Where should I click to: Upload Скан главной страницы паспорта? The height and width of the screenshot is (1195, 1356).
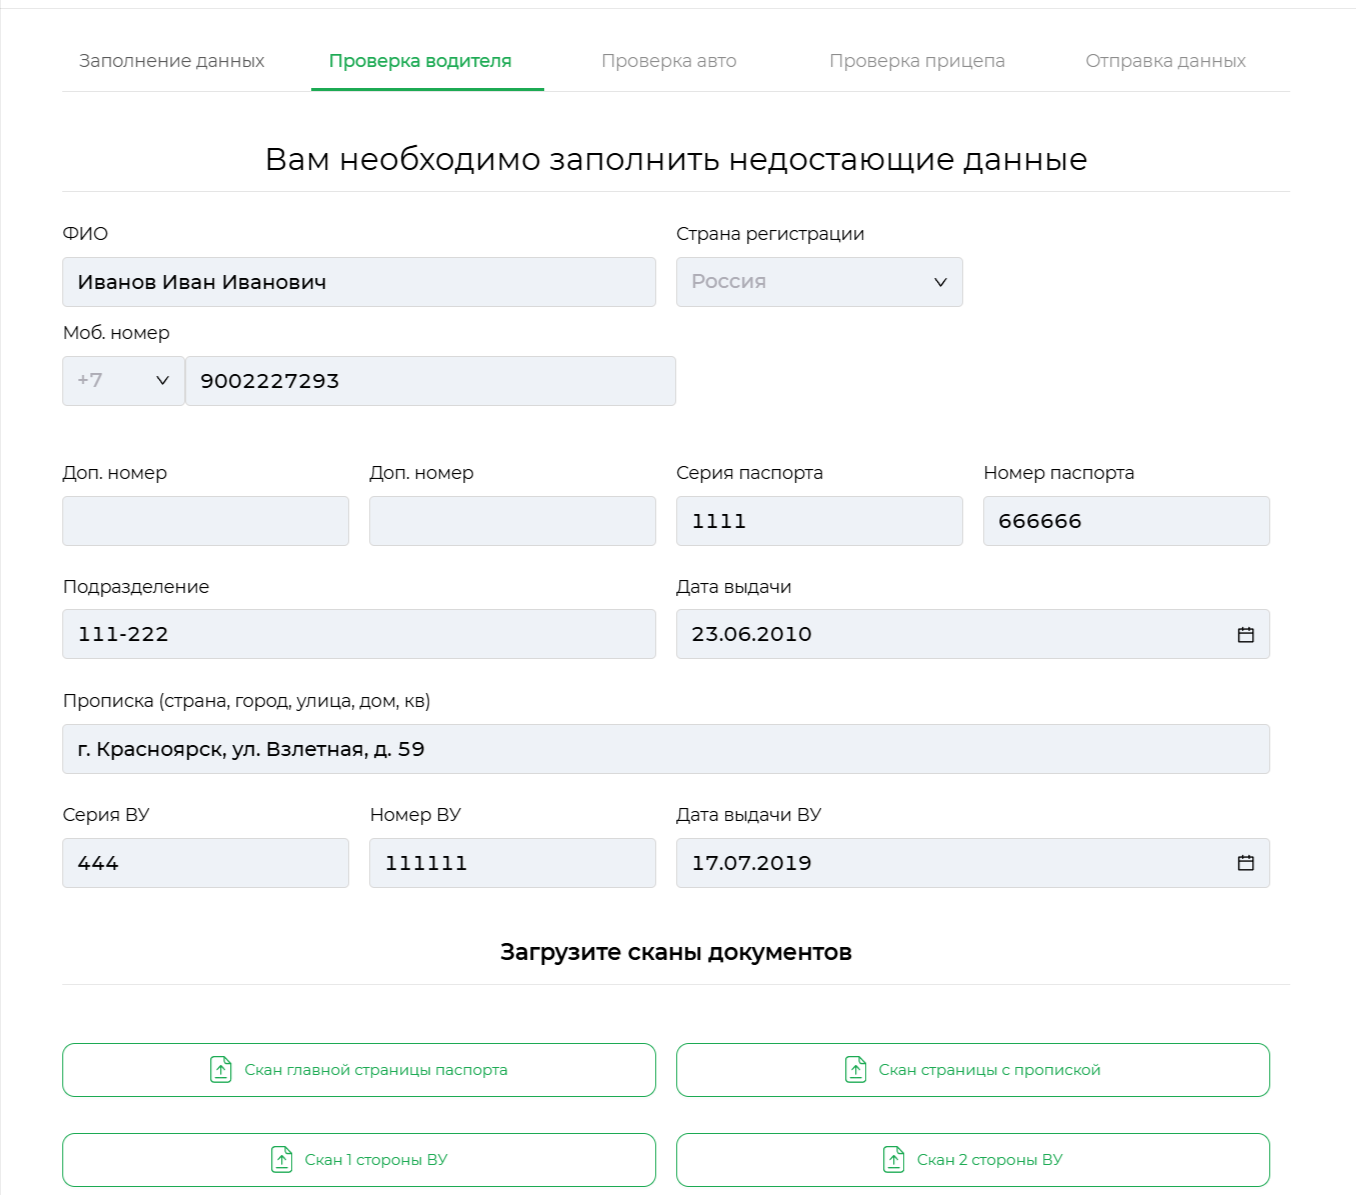359,1070
